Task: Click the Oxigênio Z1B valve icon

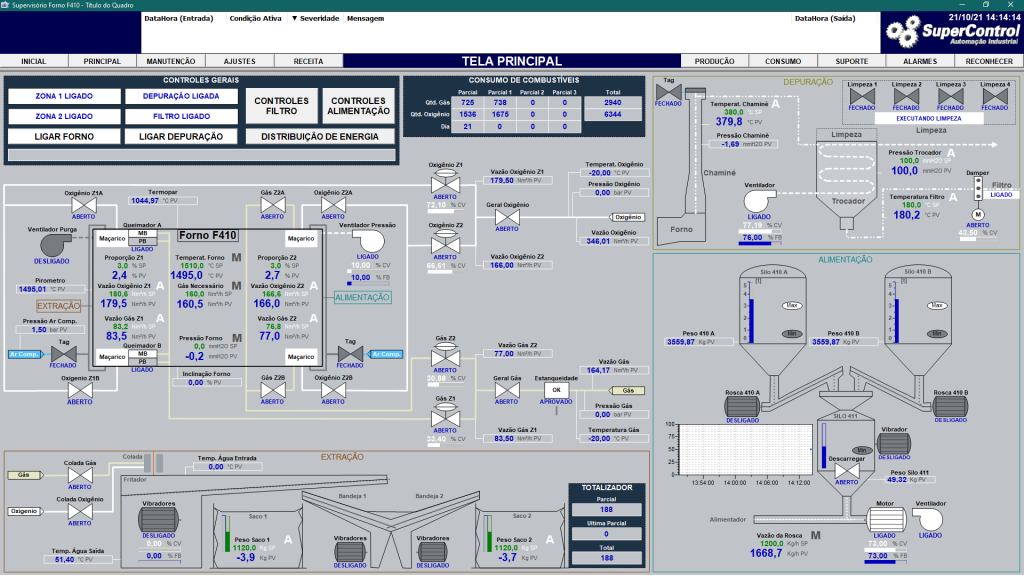Action: [x=80, y=391]
